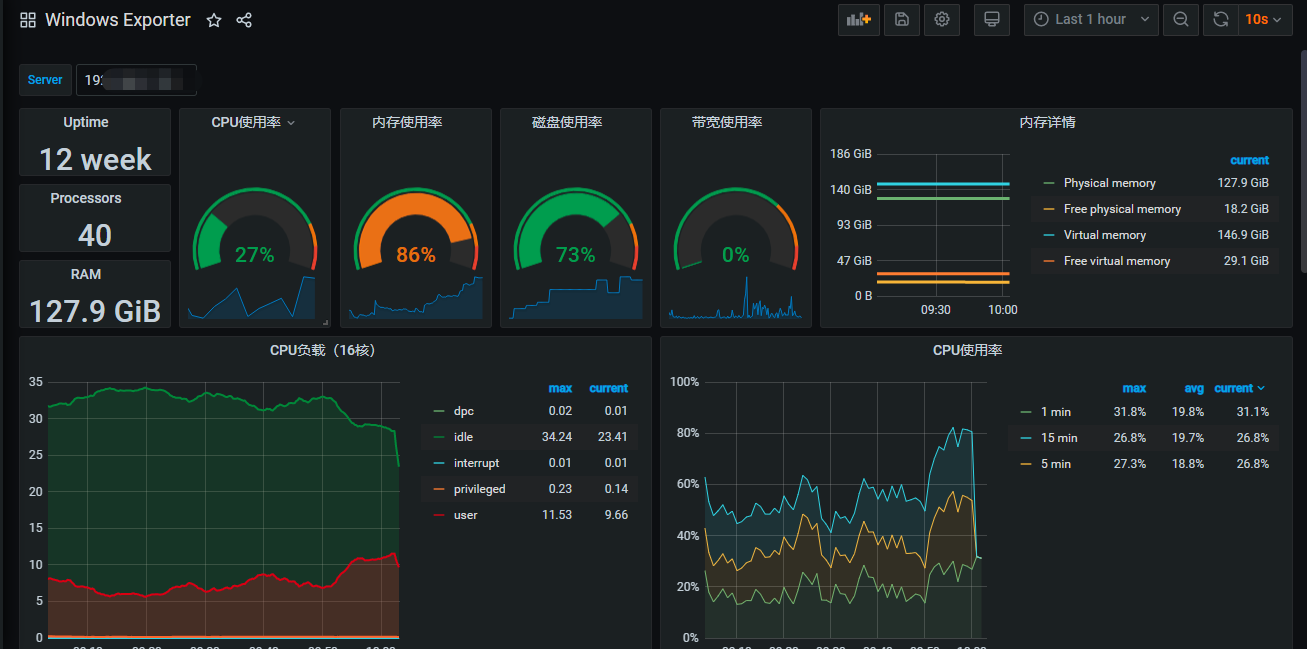Toggle privileged series in legend
This screenshot has width=1307, height=649.
(x=479, y=489)
